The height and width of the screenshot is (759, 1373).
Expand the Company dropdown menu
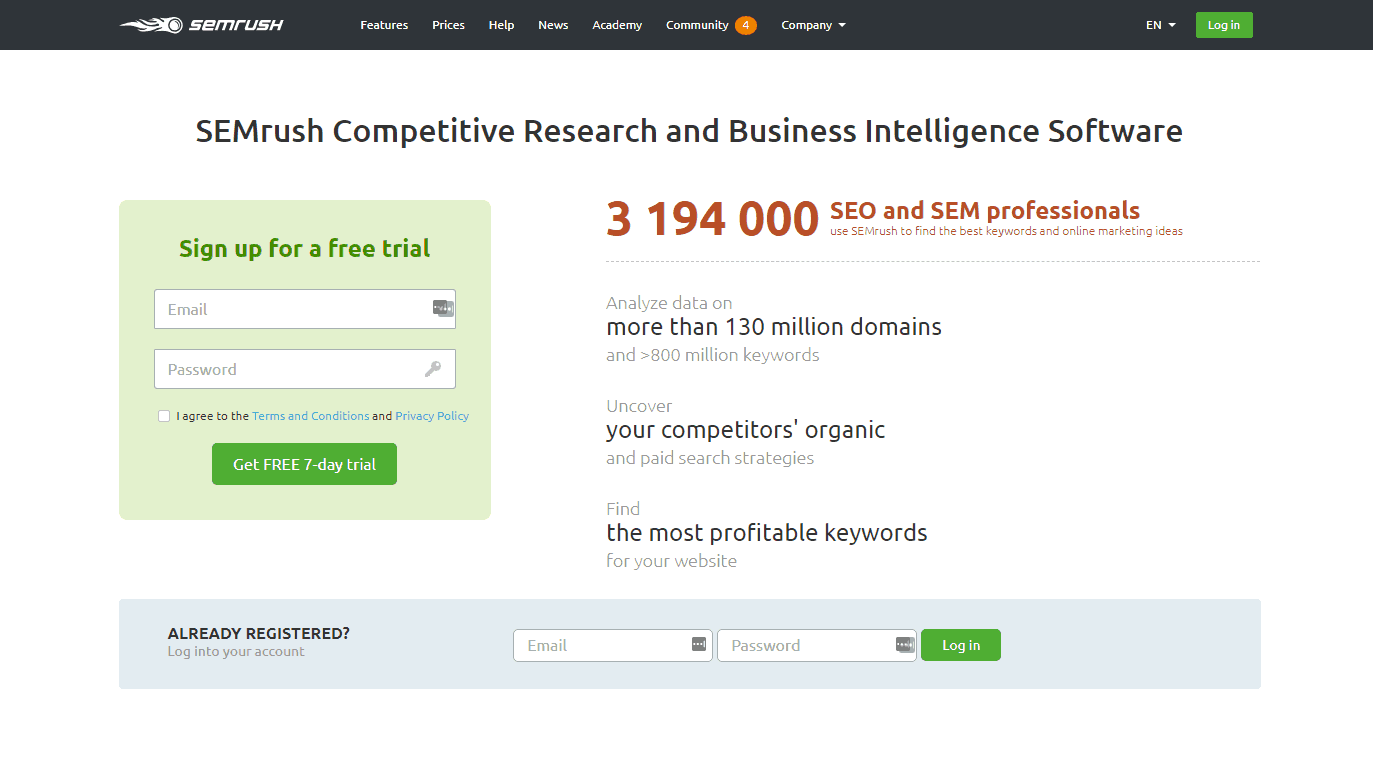(x=813, y=25)
